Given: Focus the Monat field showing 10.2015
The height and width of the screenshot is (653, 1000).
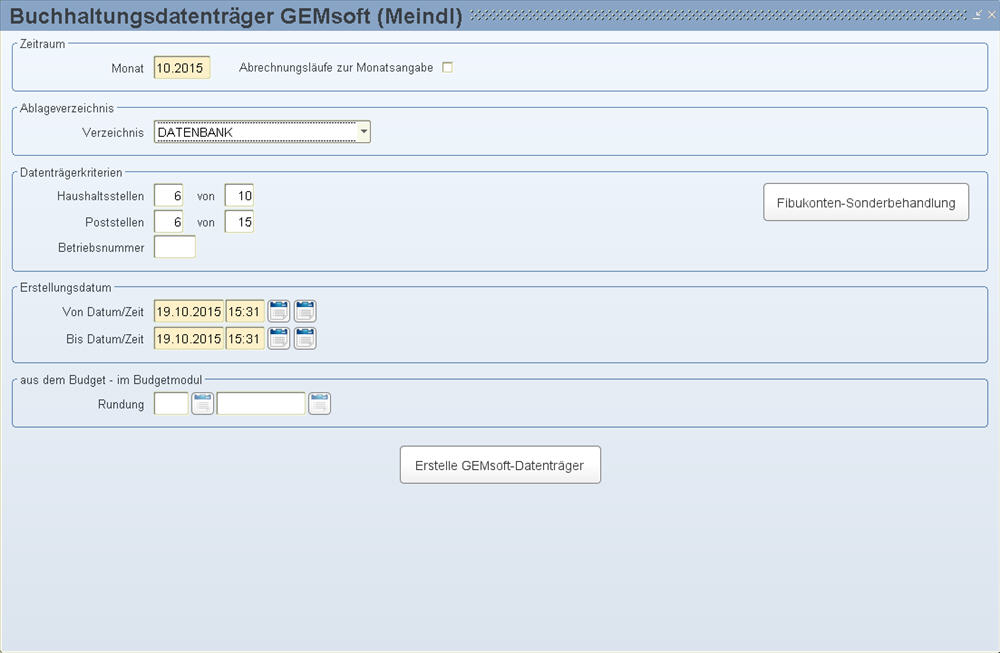Looking at the screenshot, I should [x=182, y=68].
